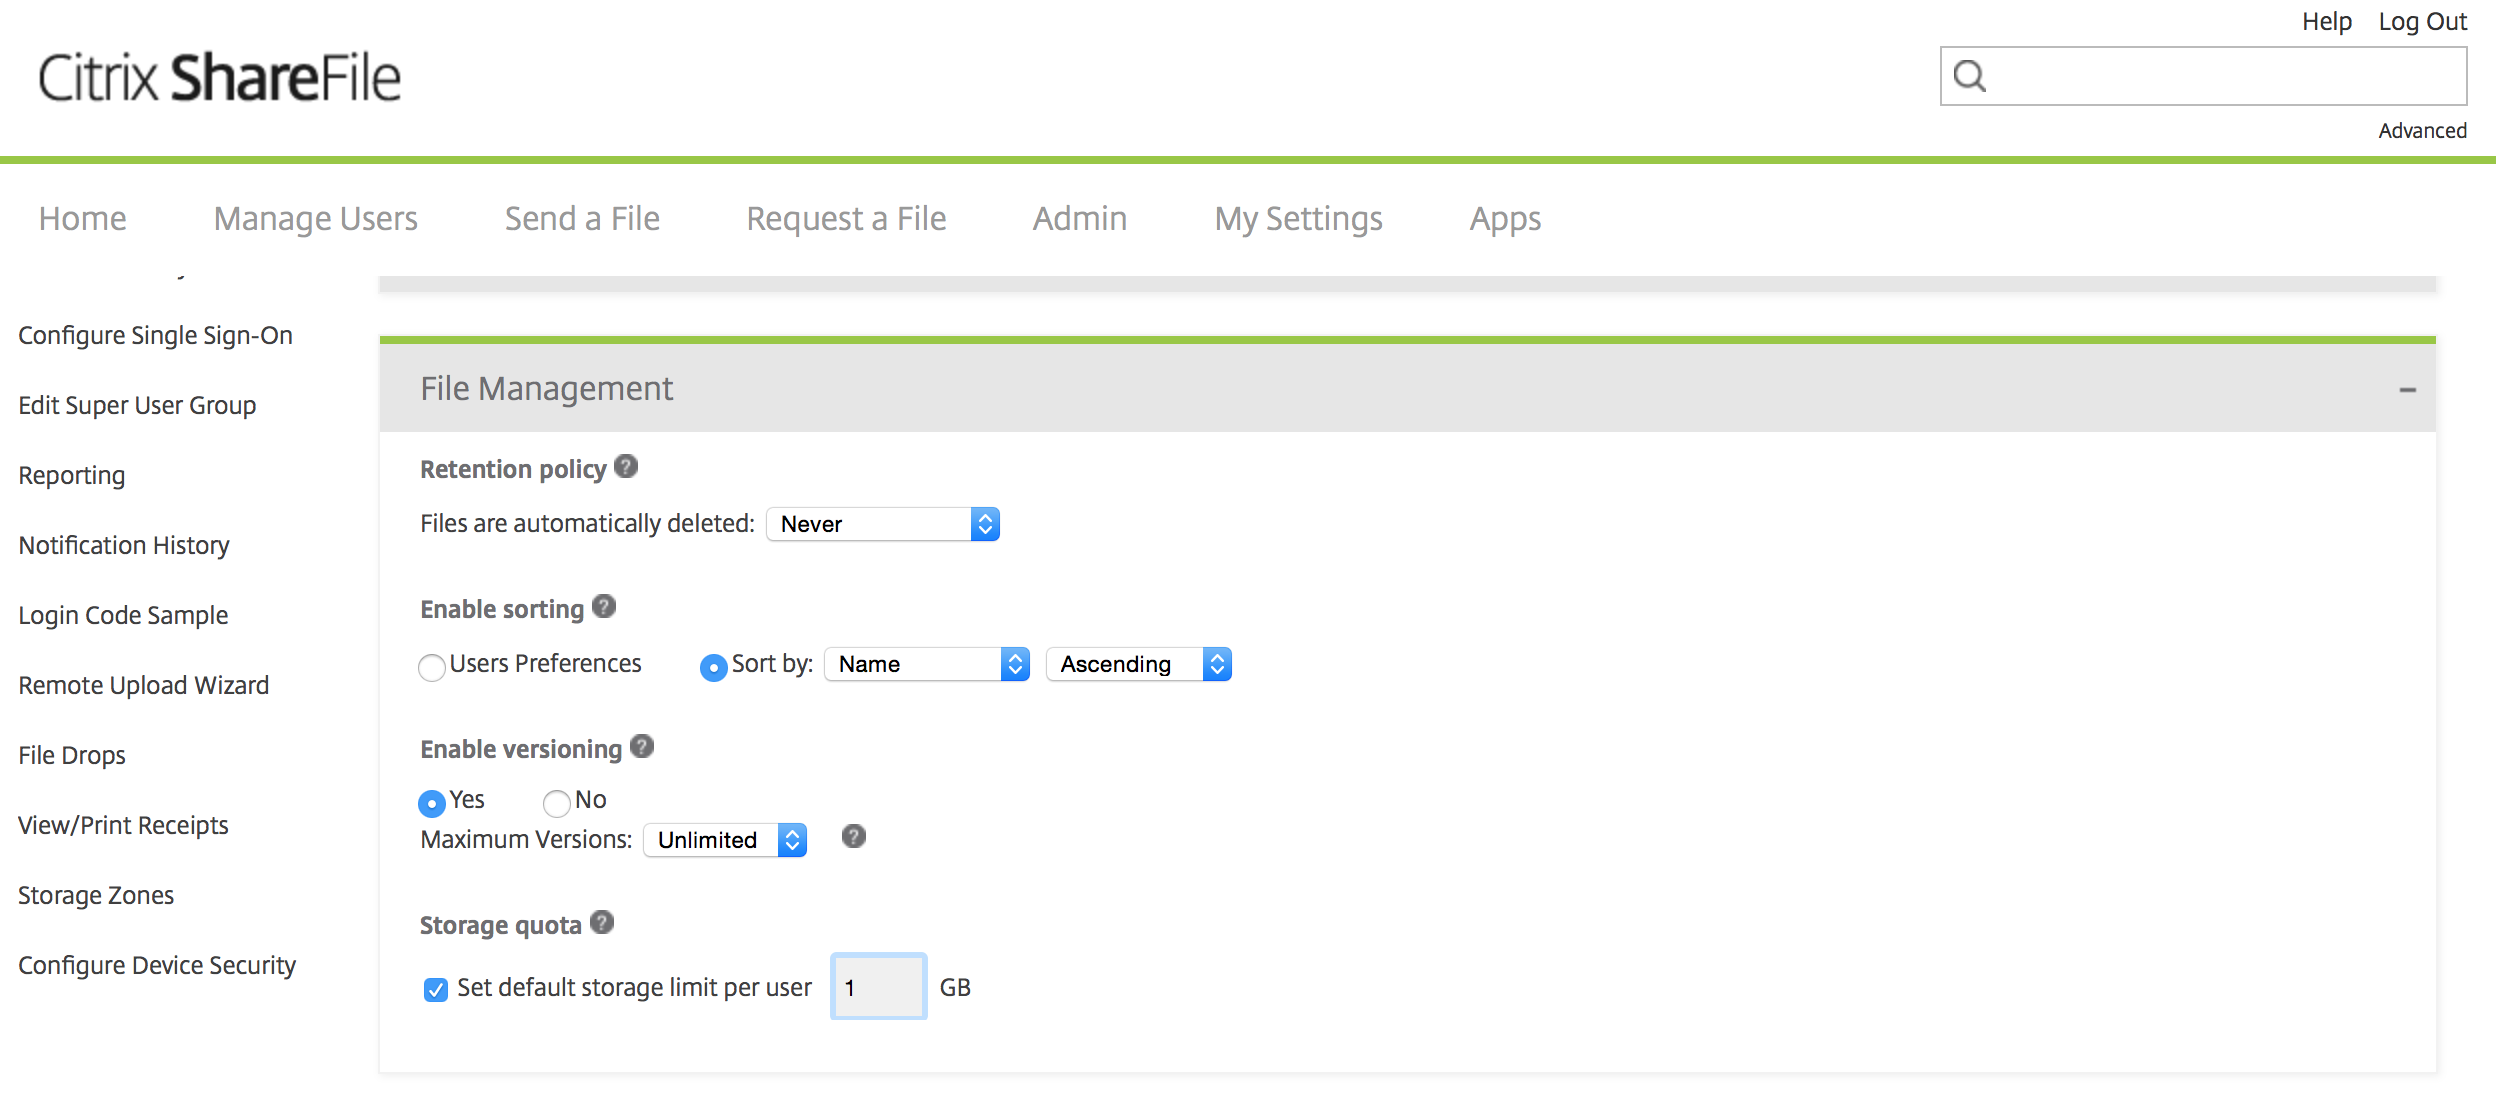Click help icon beside Enable sorting
The height and width of the screenshot is (1098, 2496).
coord(604,607)
